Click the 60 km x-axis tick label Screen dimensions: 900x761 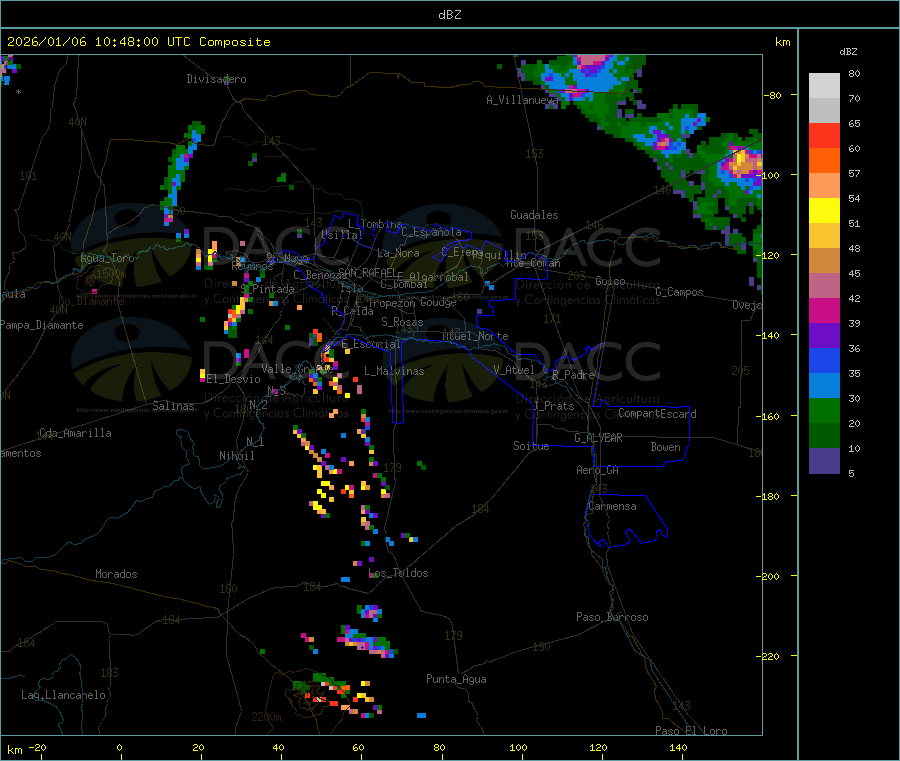point(358,747)
